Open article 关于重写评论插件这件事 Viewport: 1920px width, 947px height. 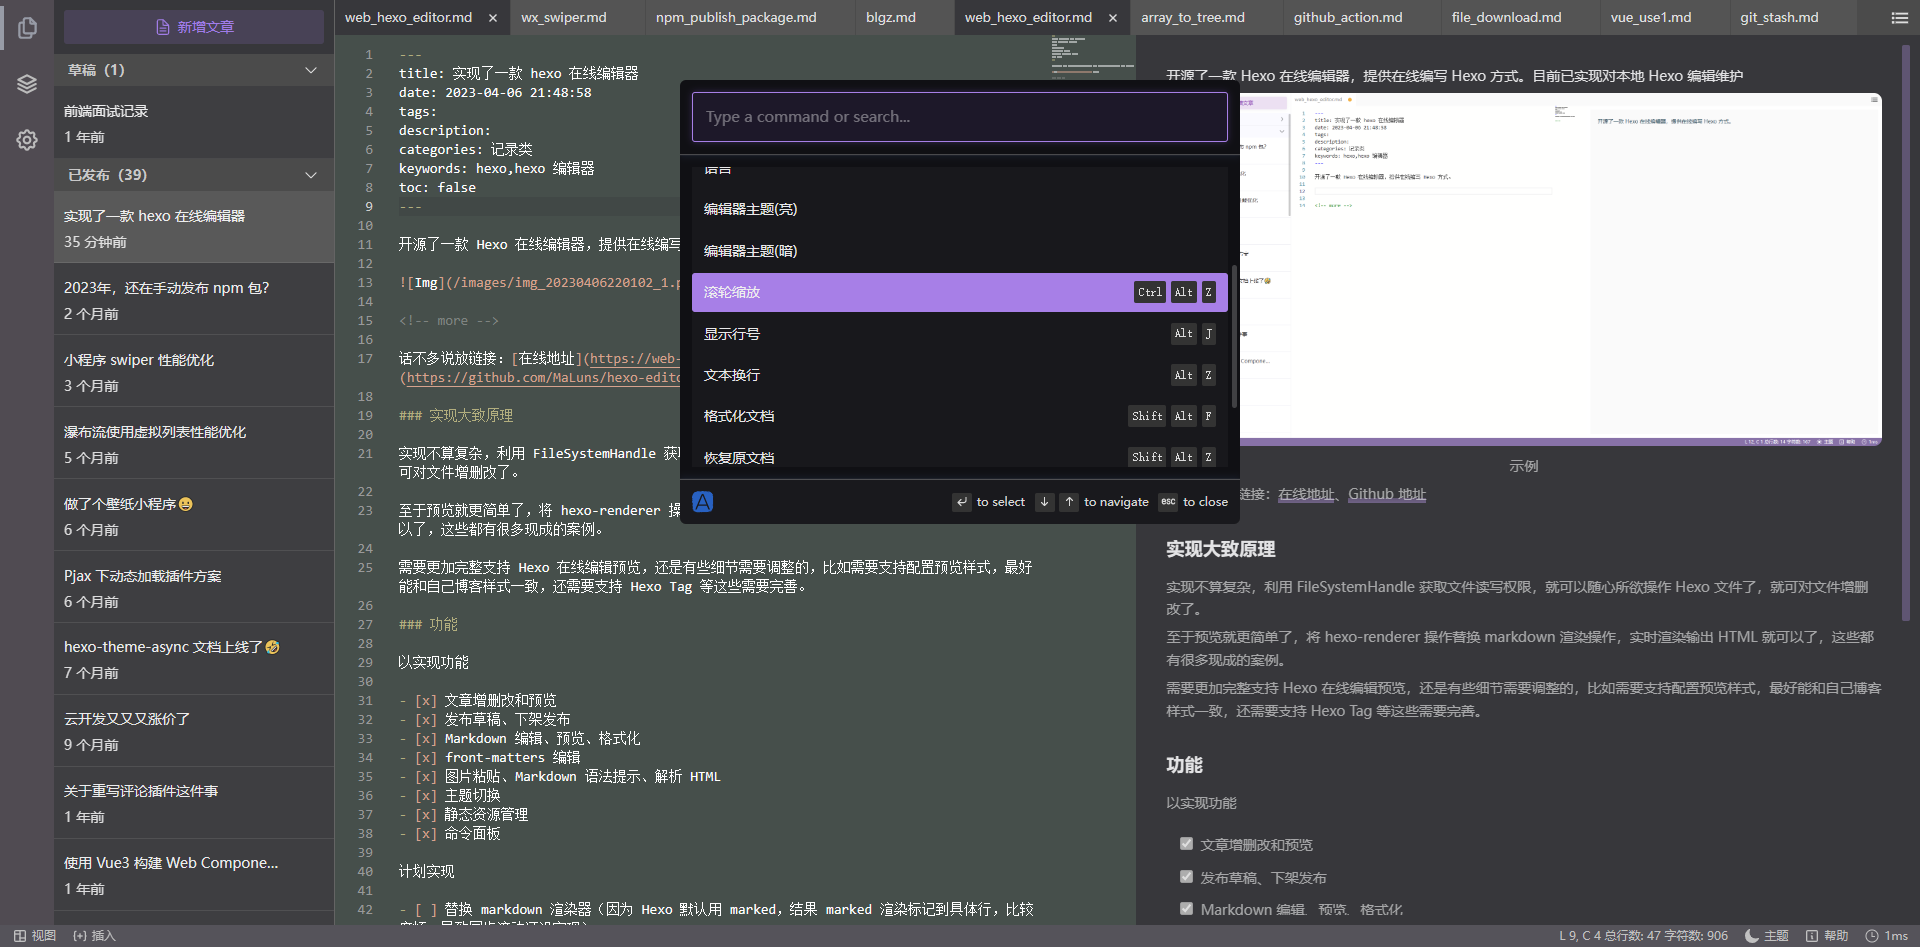194,803
